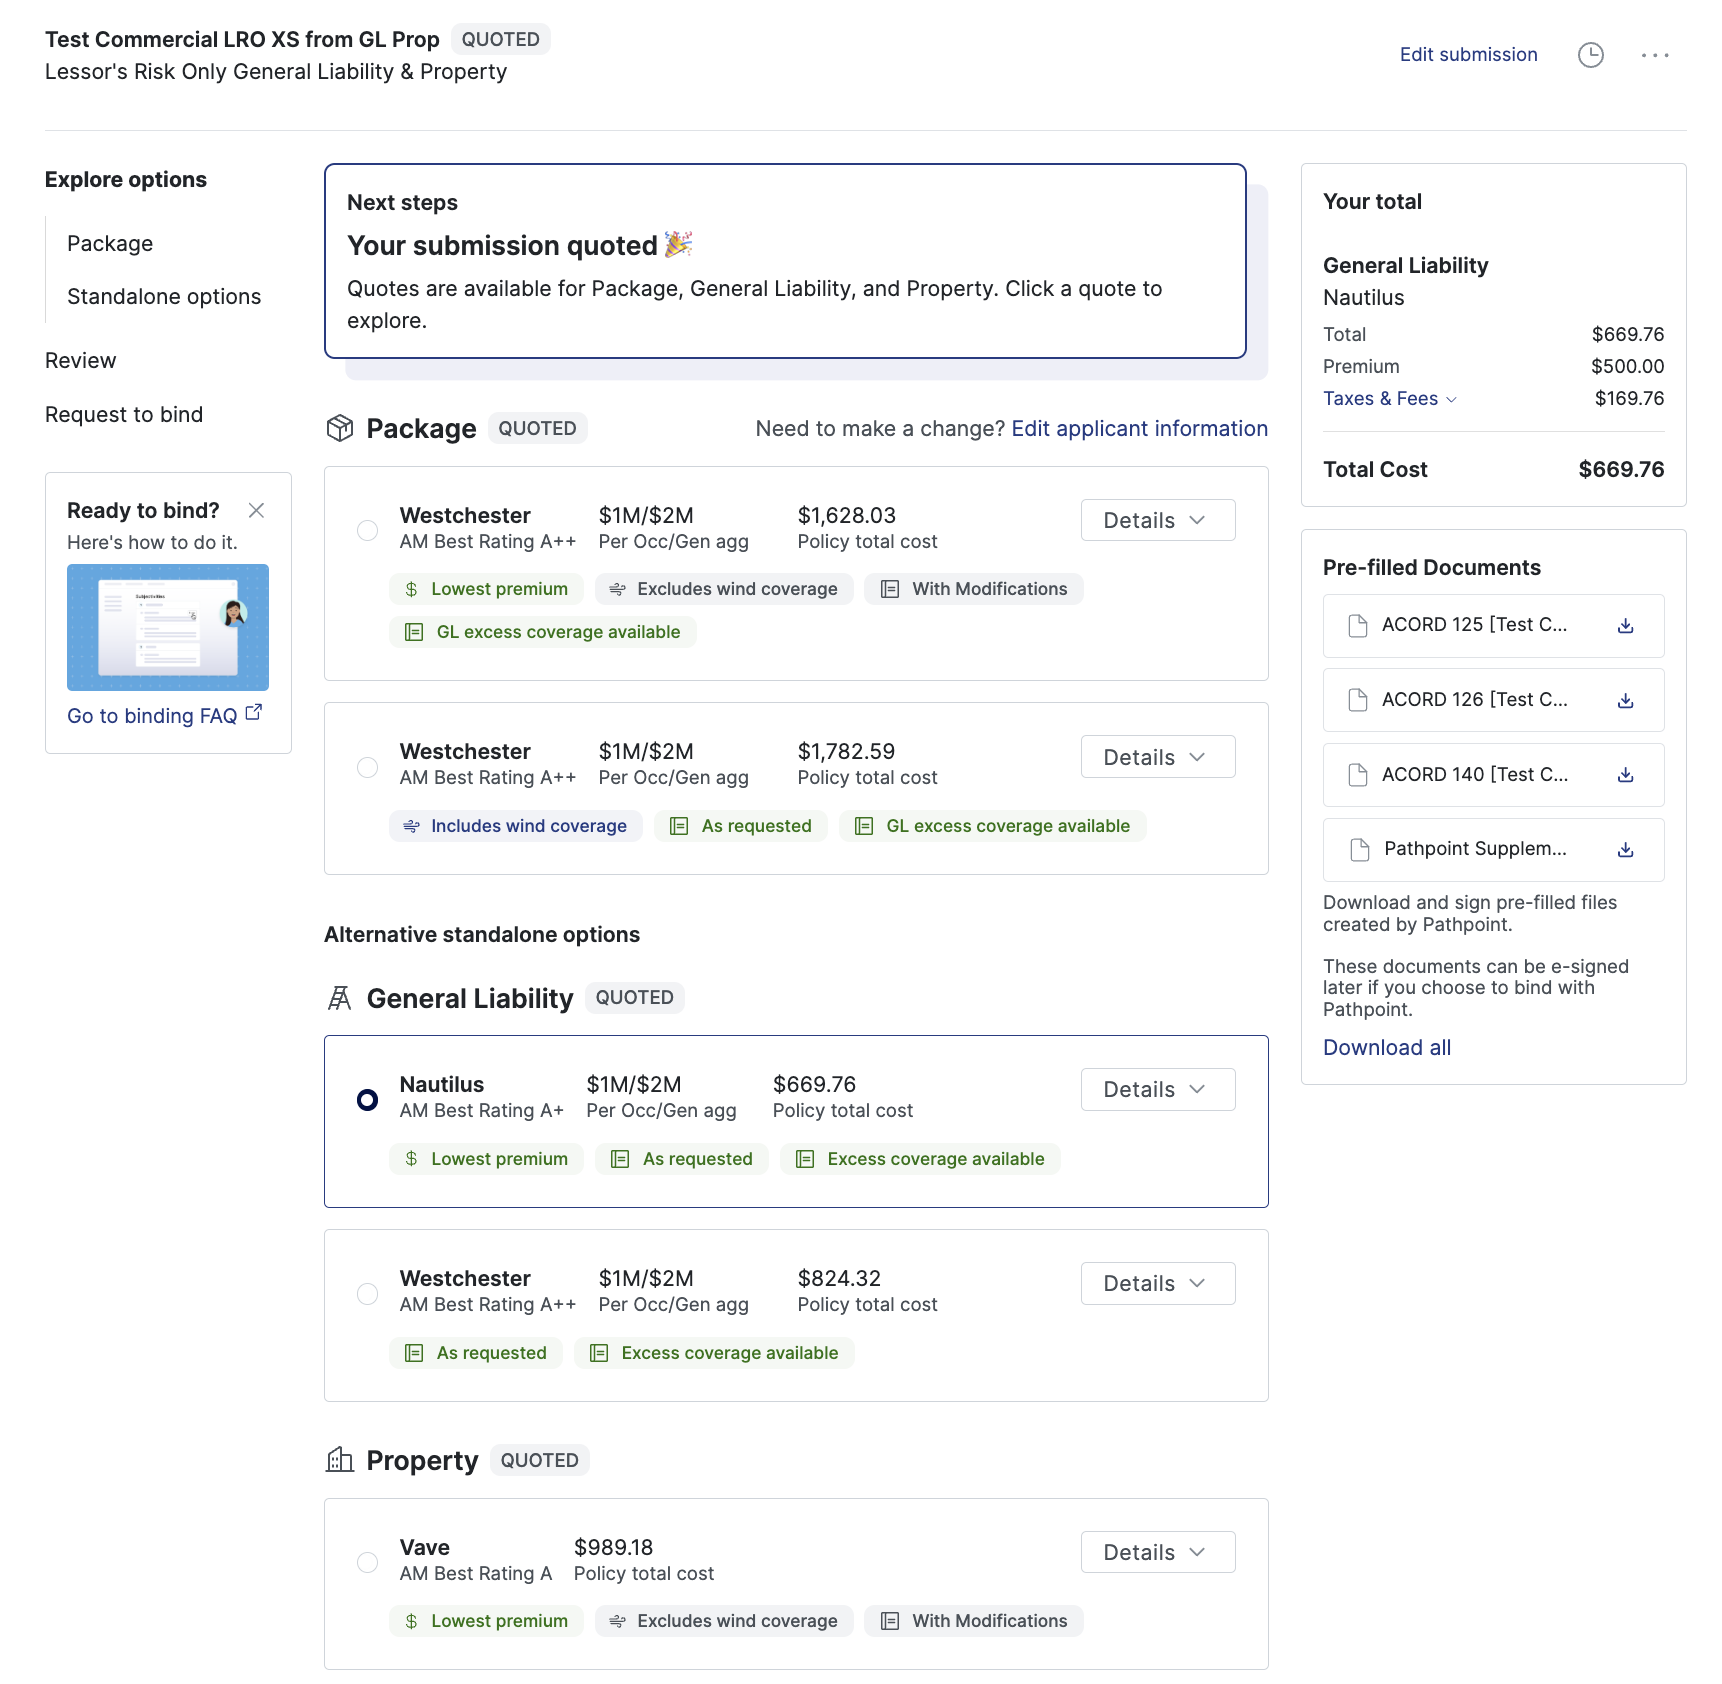Go to Standalone options in sidebar
The width and height of the screenshot is (1722, 1684).
pos(164,297)
